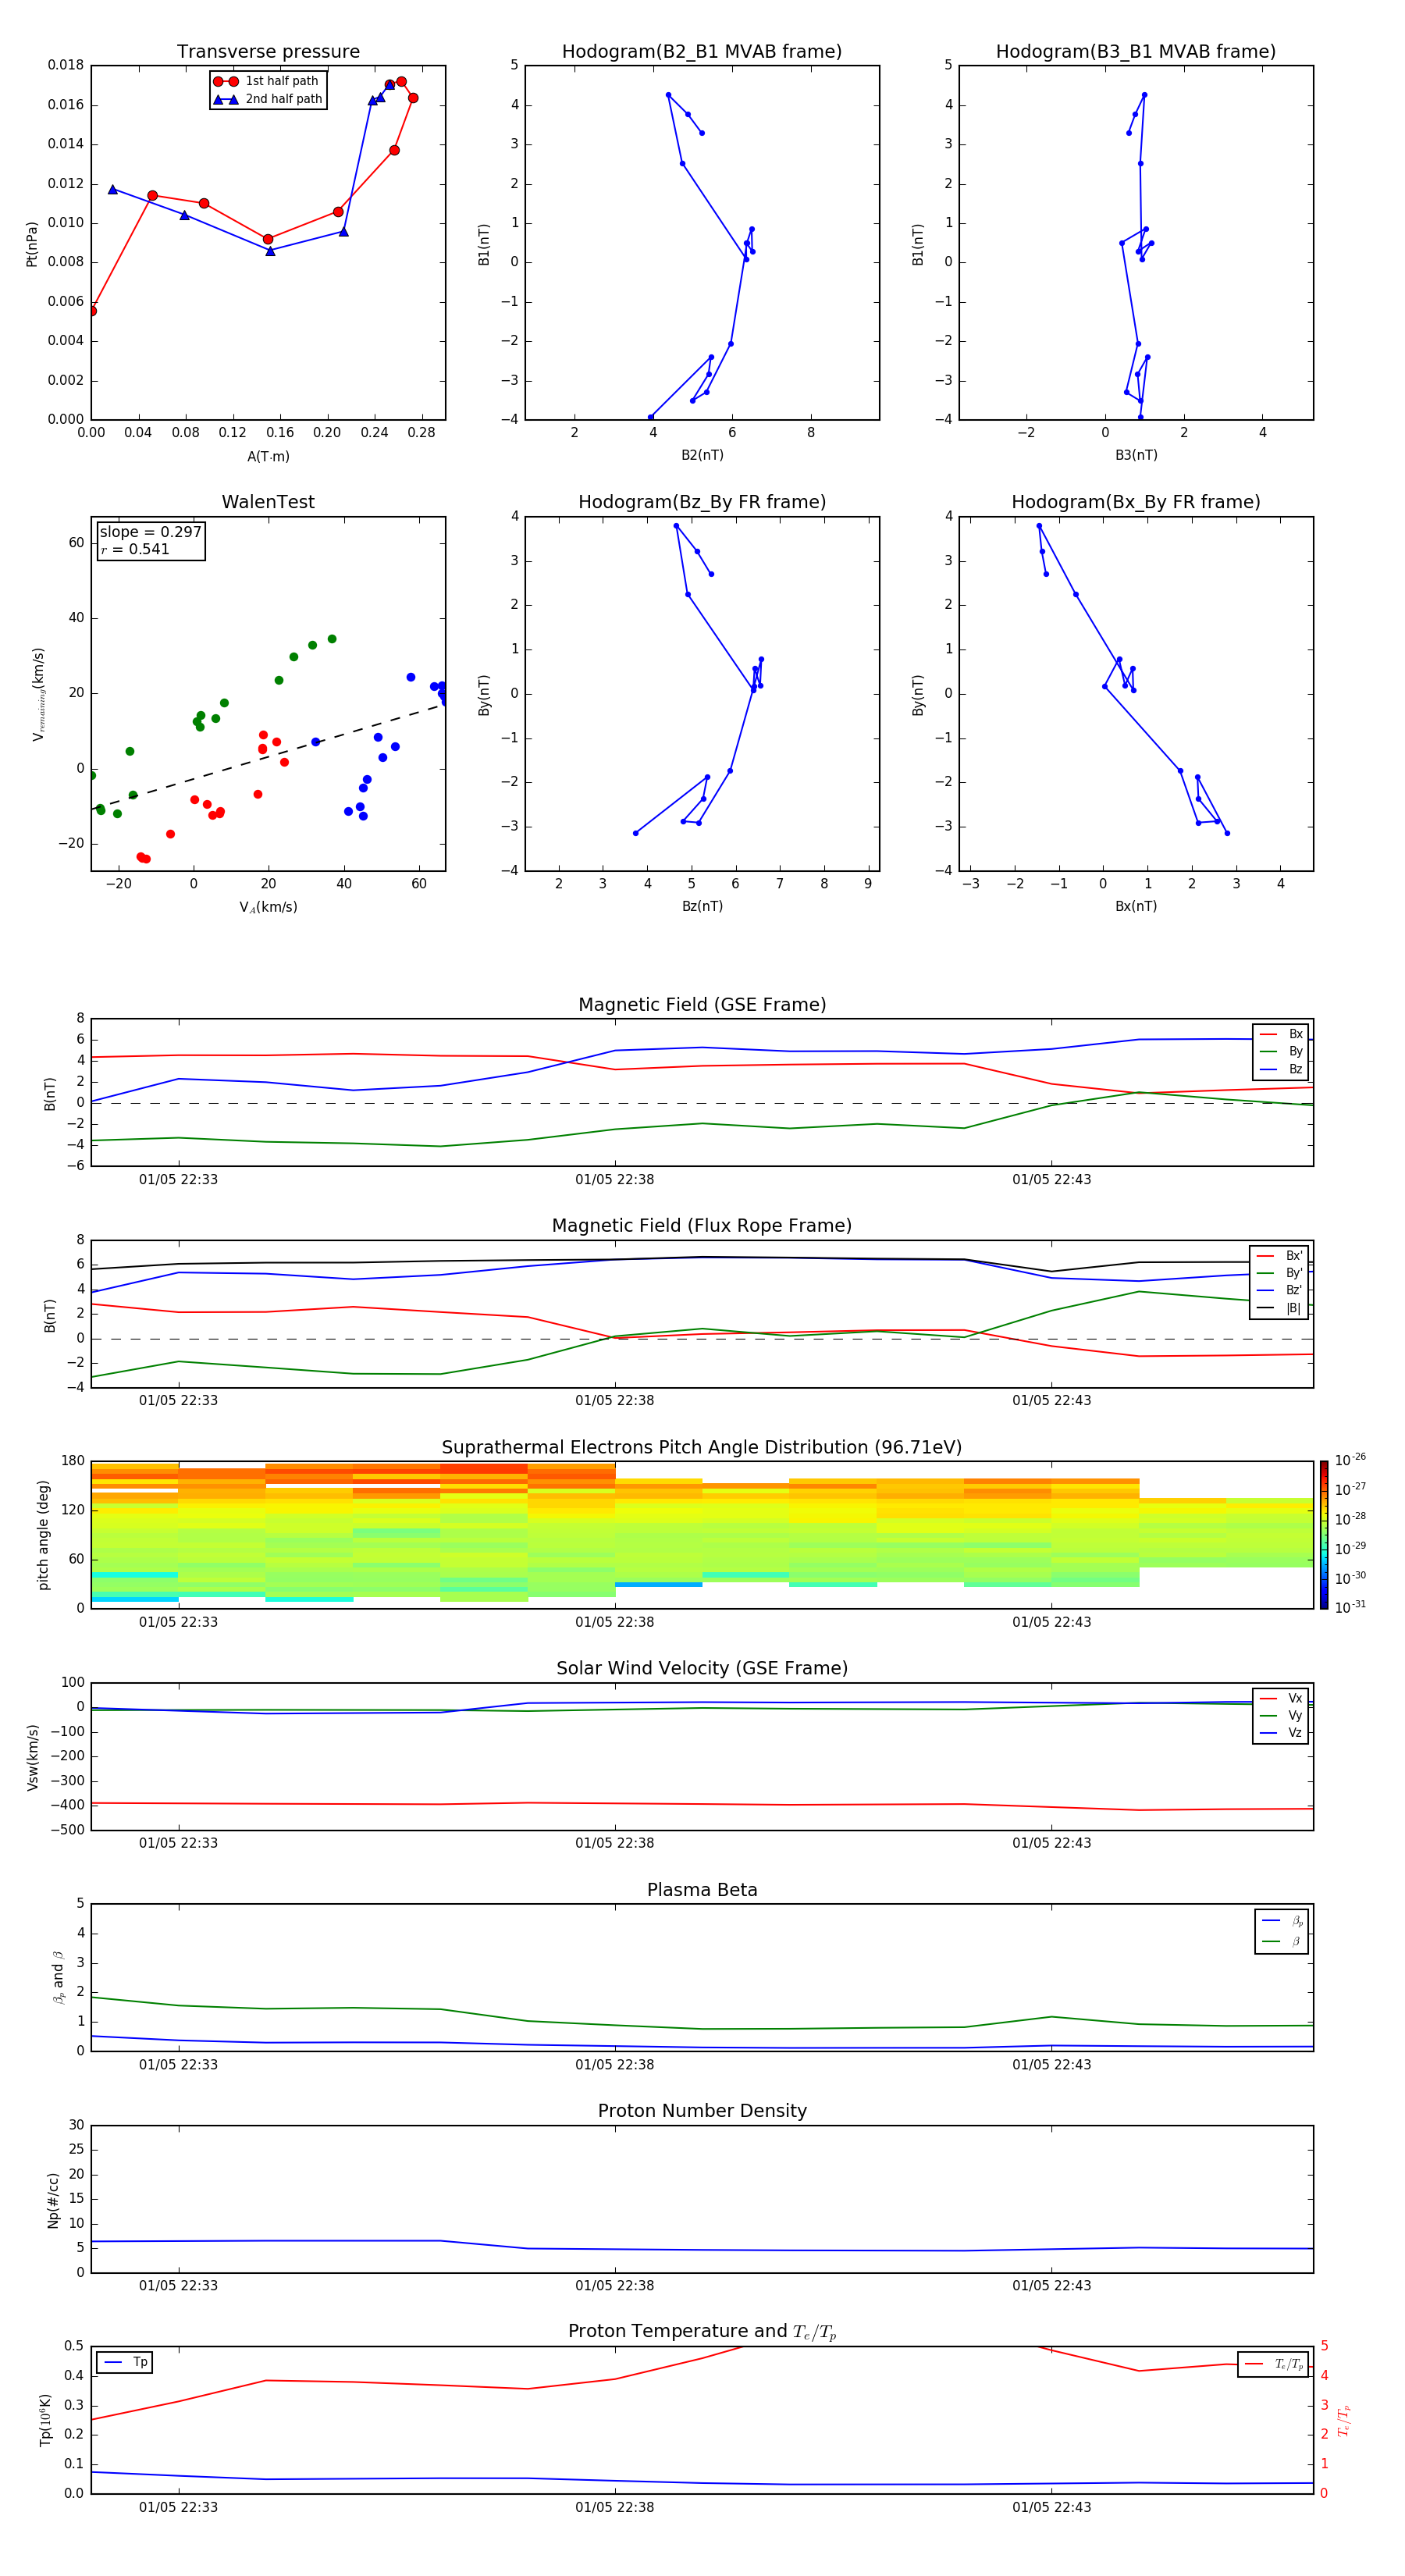Click the 'slope = 0.297' annotation
This screenshot has width=1405, height=2576.
click(x=151, y=532)
